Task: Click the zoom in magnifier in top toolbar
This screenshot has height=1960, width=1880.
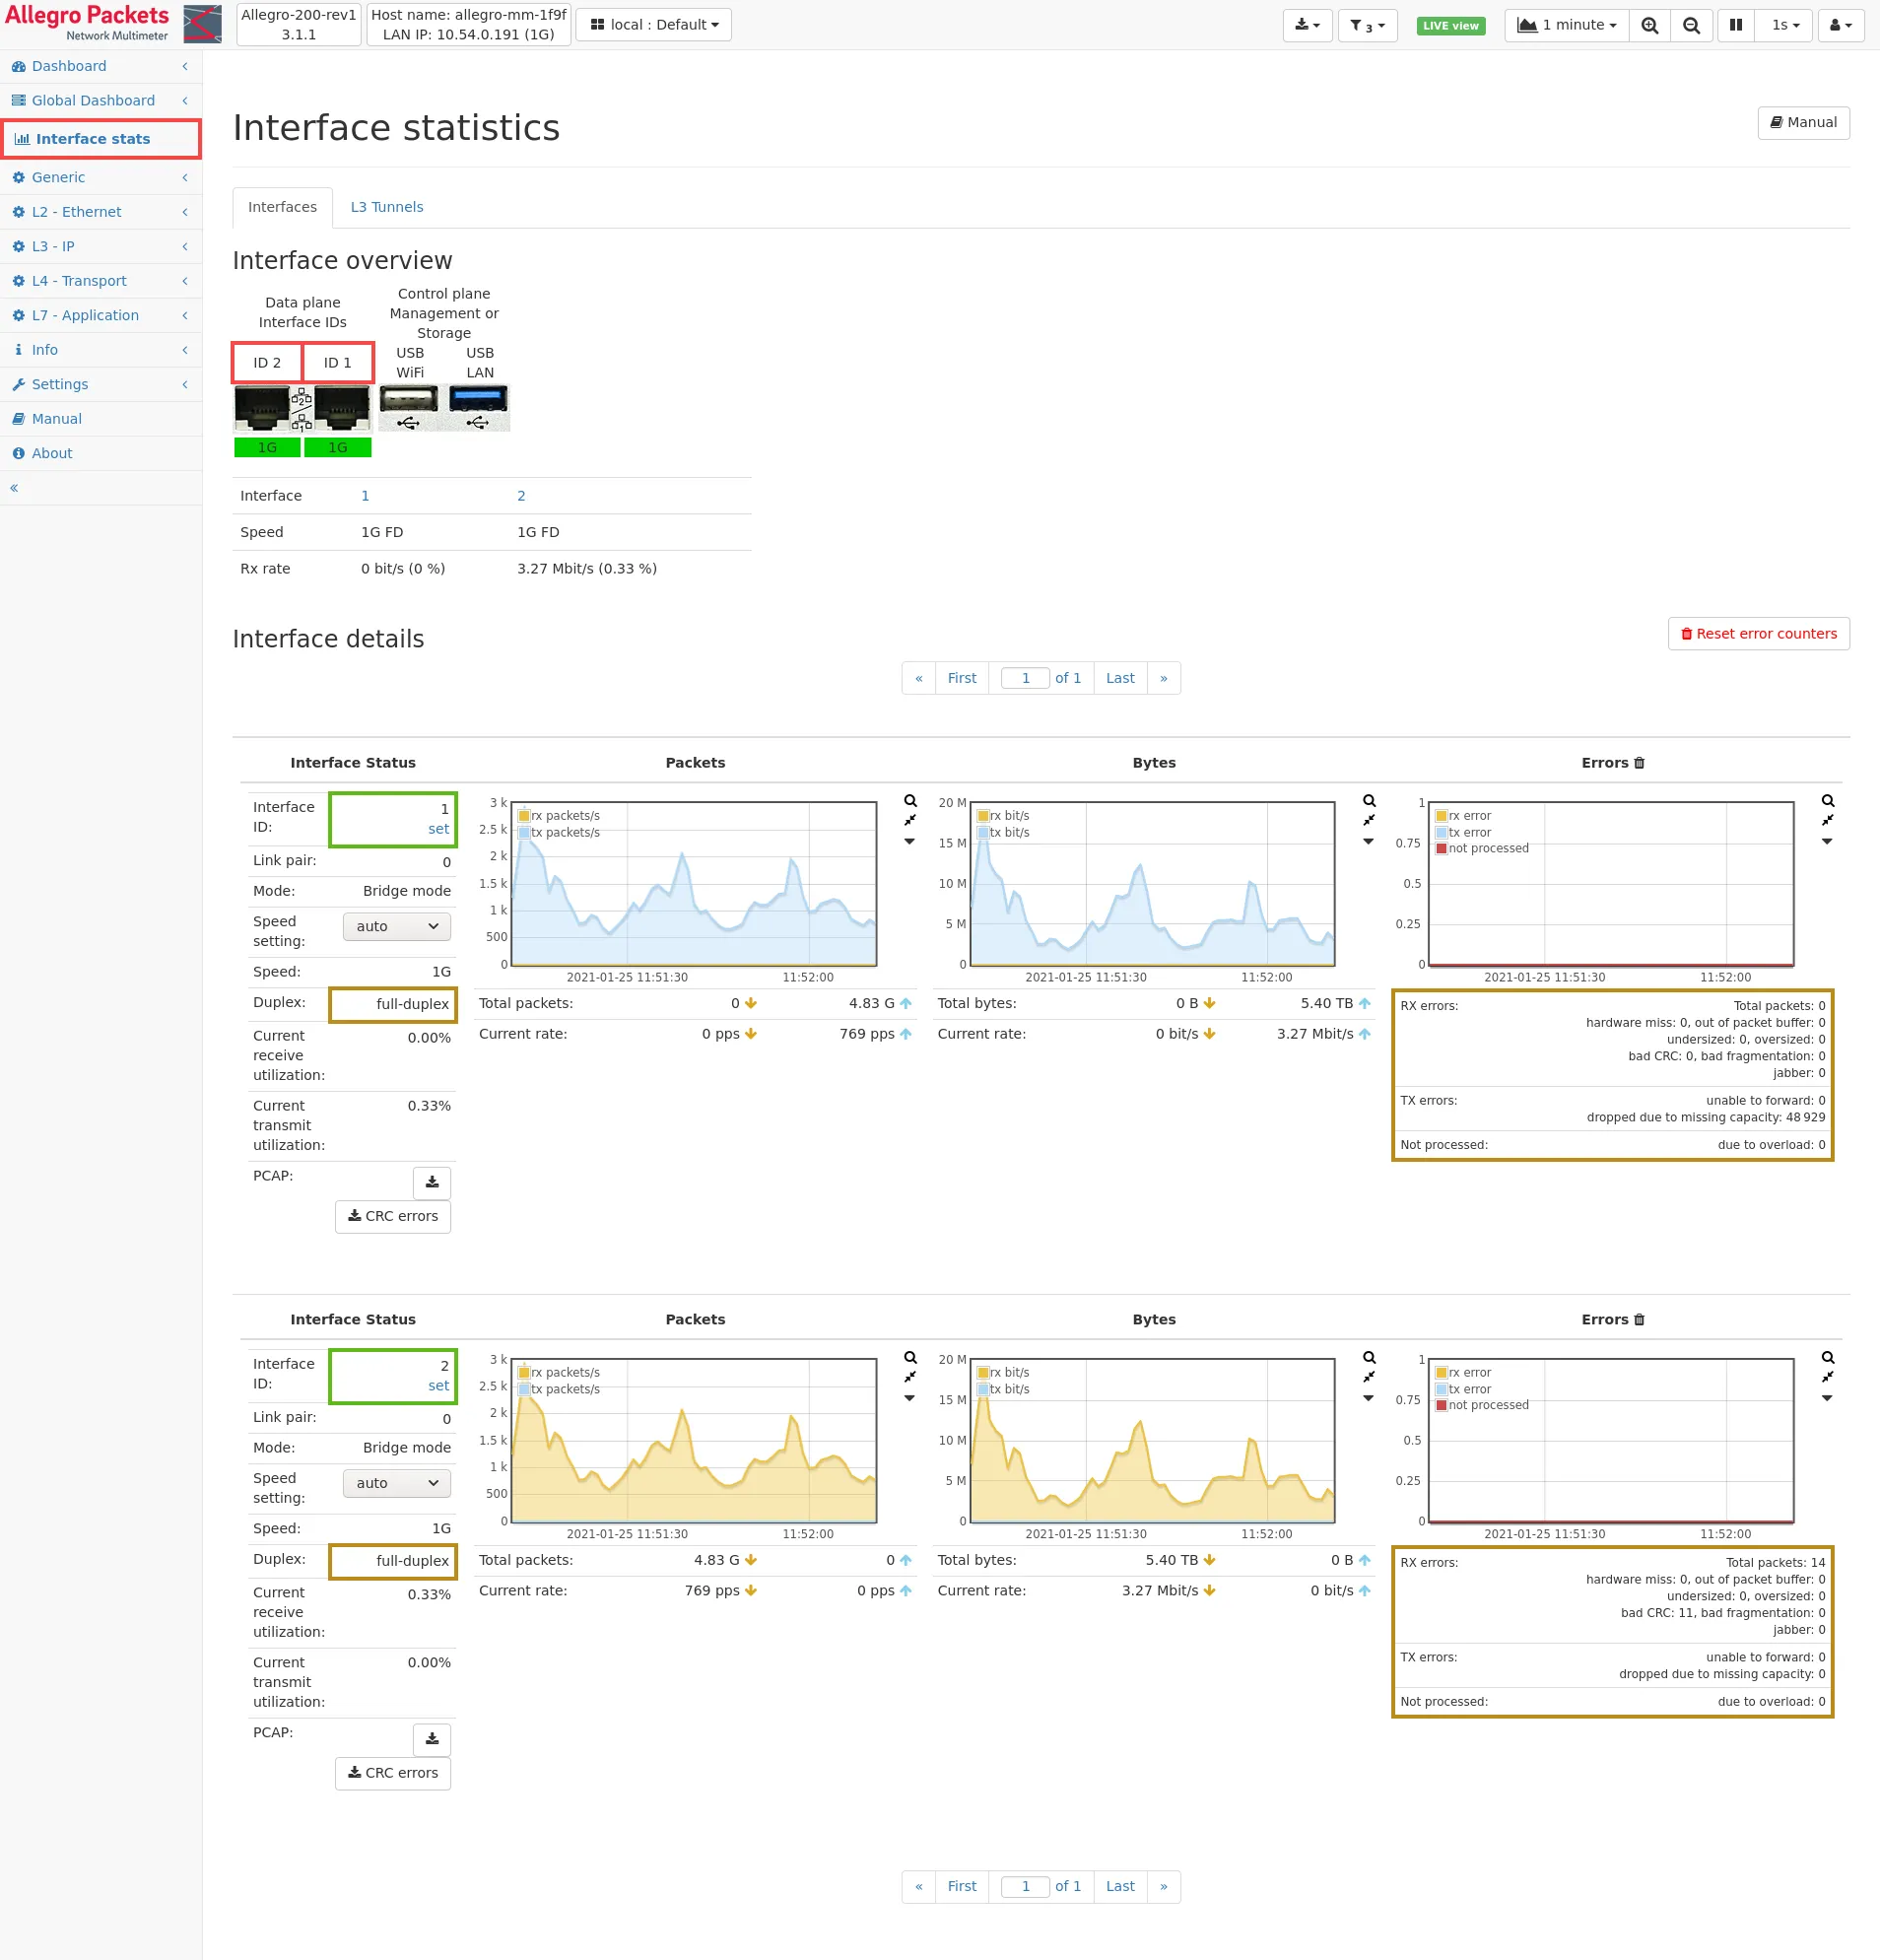Action: tap(1649, 25)
